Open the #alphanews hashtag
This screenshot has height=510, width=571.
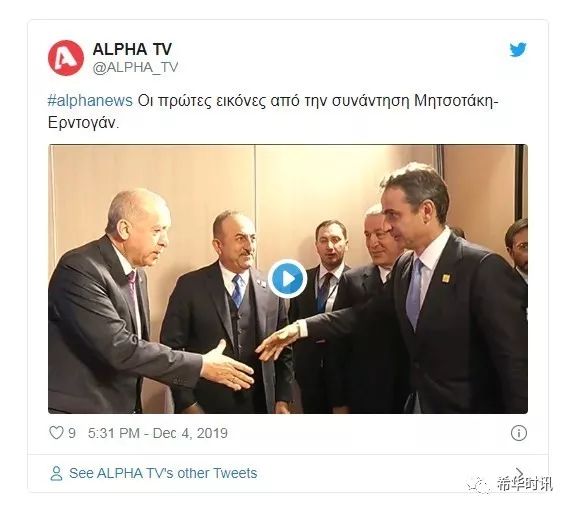click(x=90, y=101)
